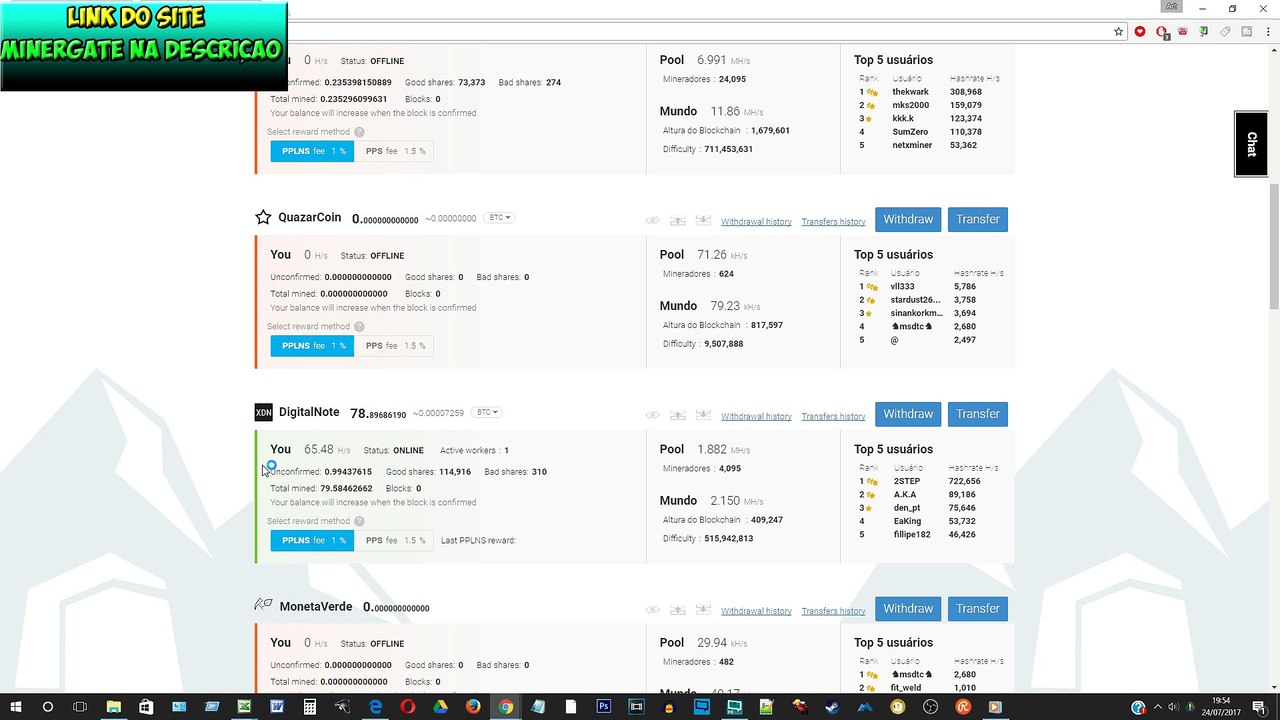This screenshot has height=720, width=1280.
Task: Select PPS fee 1.5% for QuazarCoin
Action: click(394, 346)
